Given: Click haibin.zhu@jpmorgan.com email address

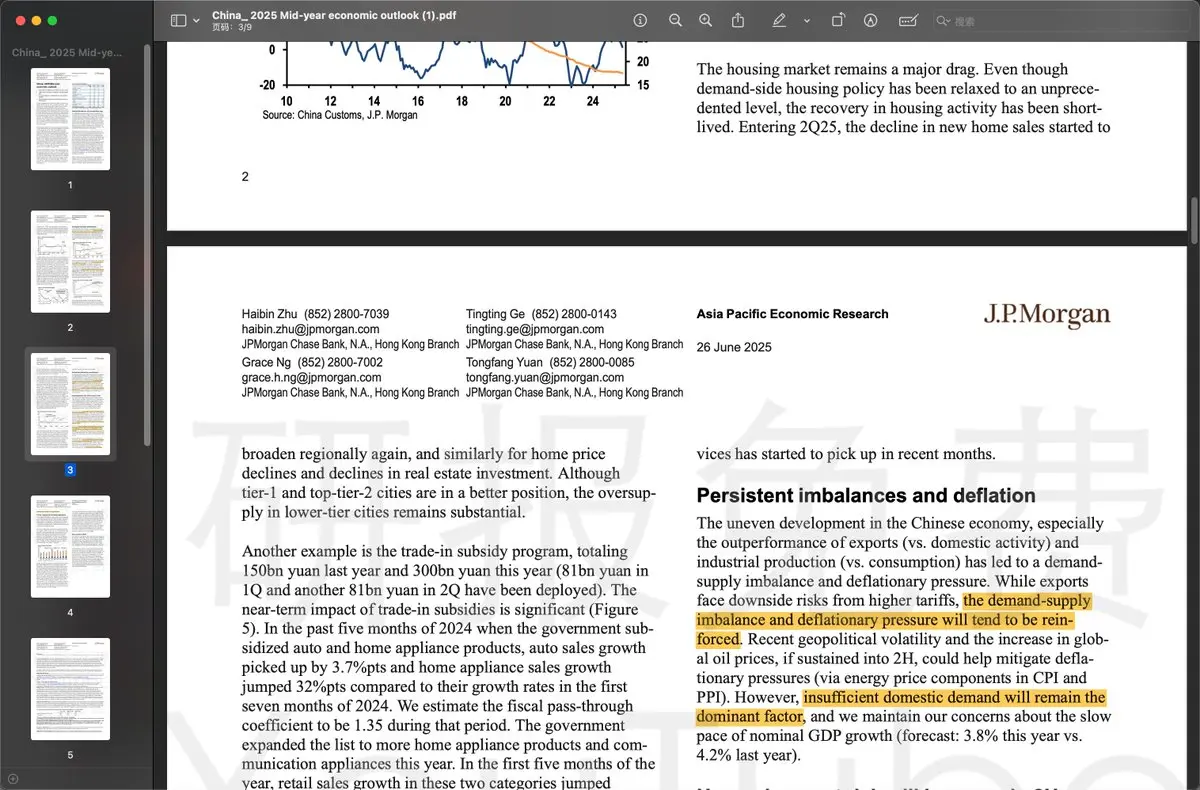Looking at the screenshot, I should 310,329.
